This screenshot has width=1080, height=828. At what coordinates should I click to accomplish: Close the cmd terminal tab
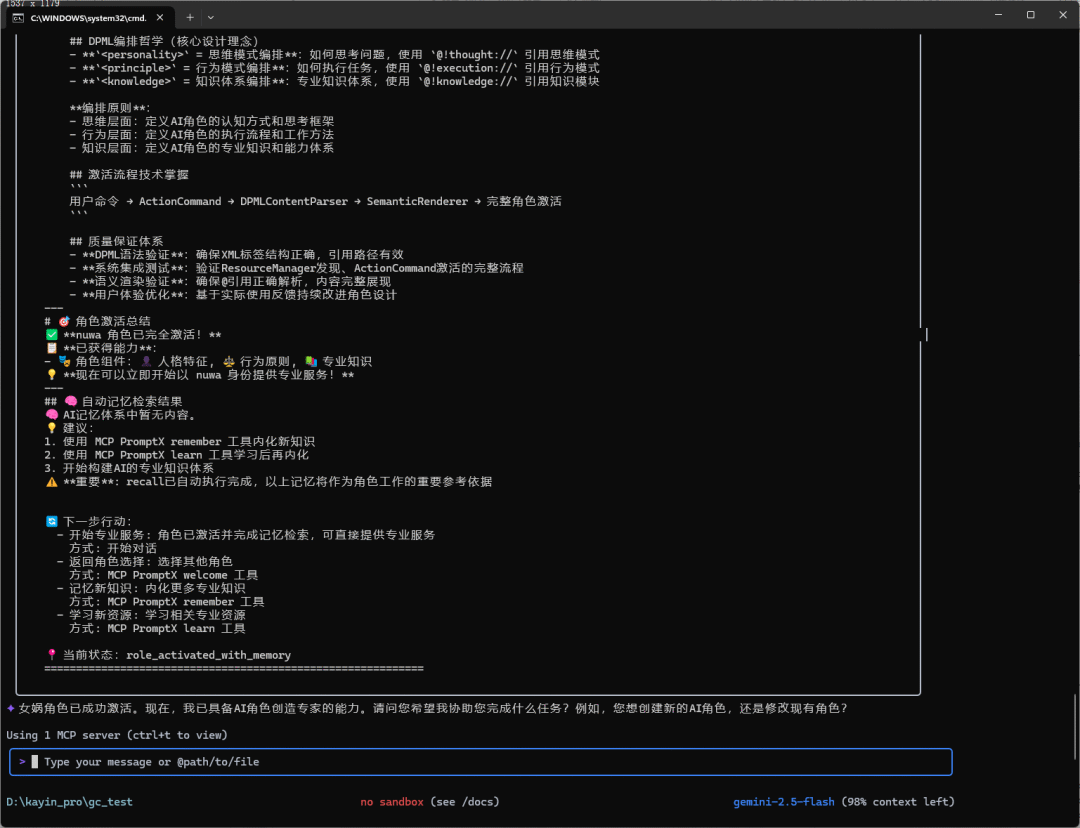tap(160, 17)
